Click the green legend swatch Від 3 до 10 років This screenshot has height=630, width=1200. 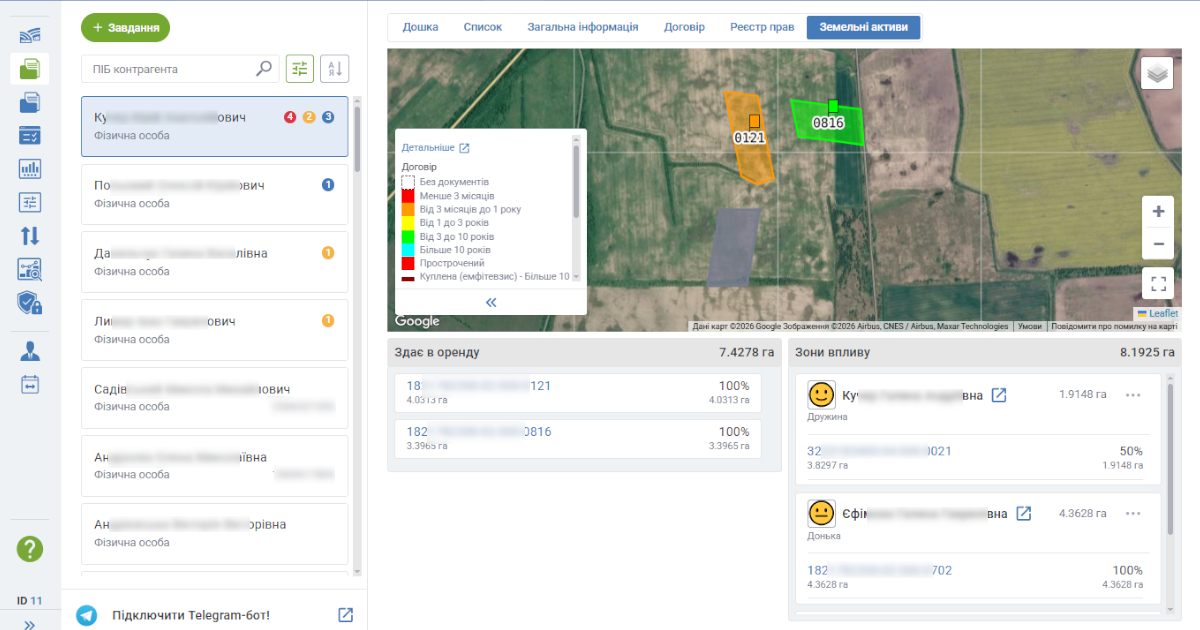pos(408,236)
